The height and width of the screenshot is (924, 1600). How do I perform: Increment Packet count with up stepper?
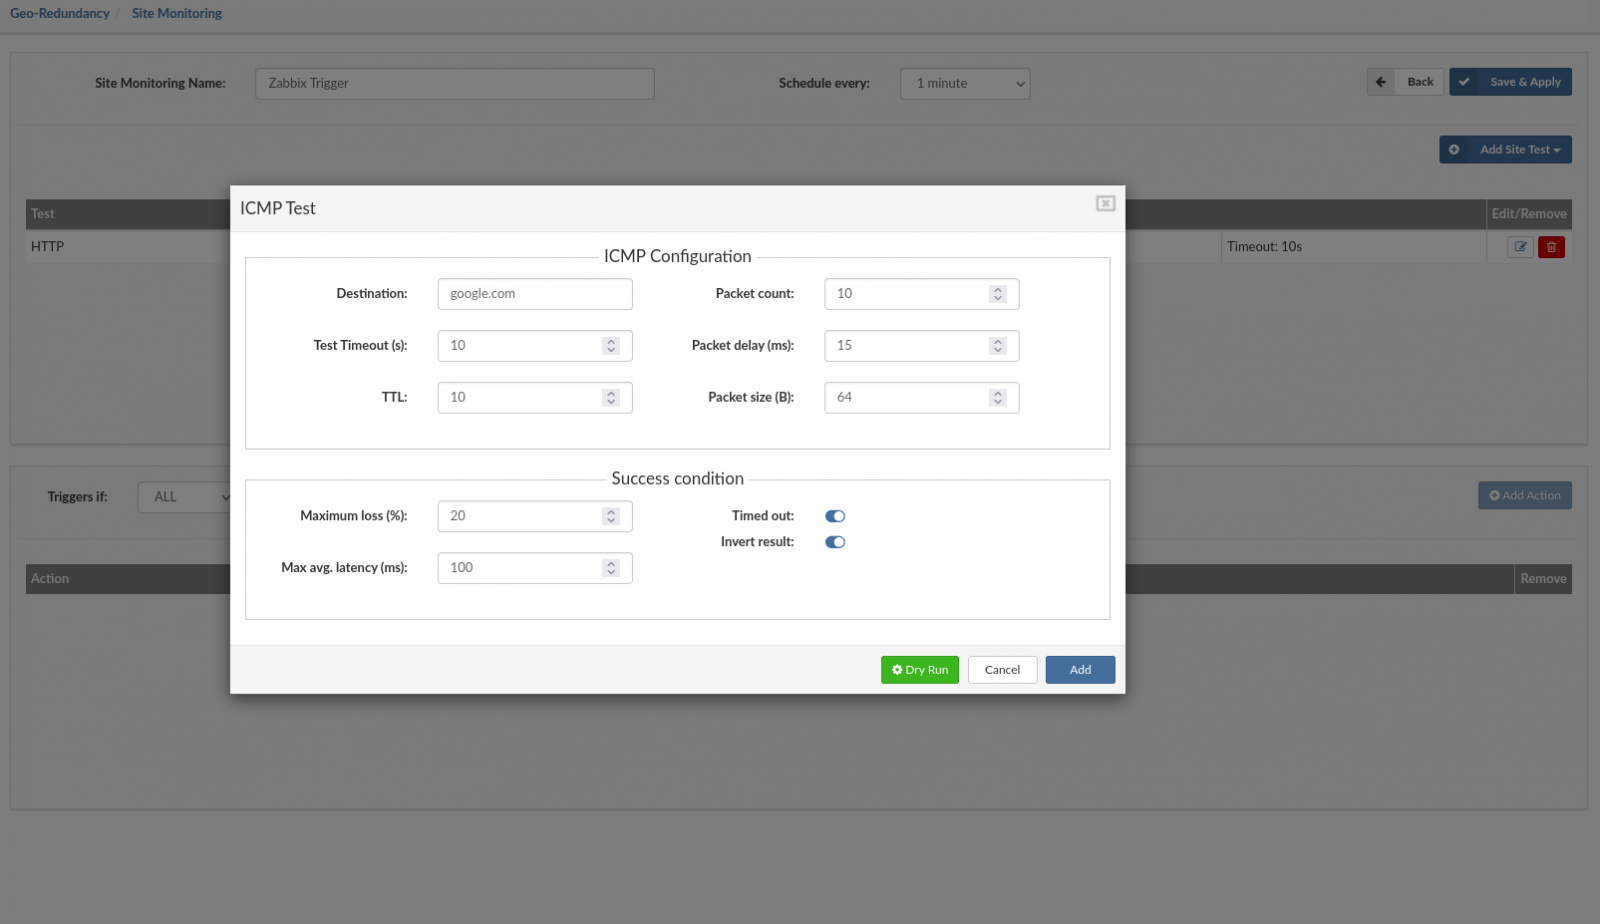pyautogui.click(x=997, y=289)
